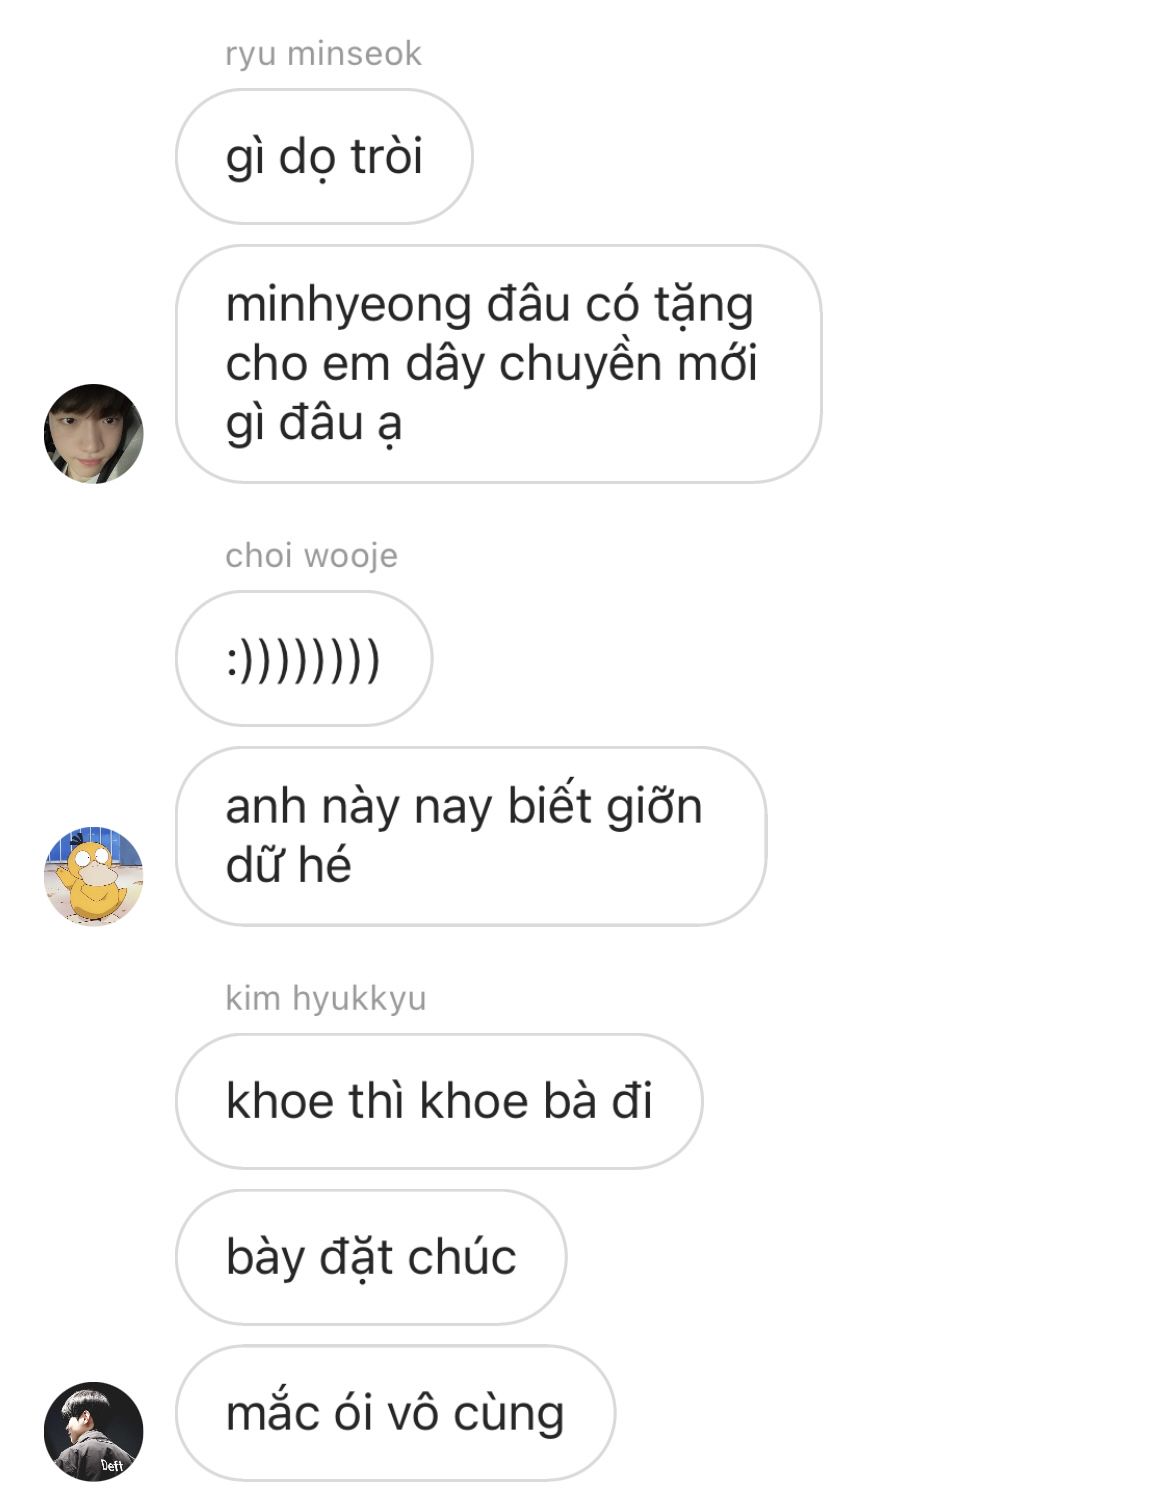Select the sender name kim hyukkyu
Viewport: 1170px width, 1498px height.
tap(326, 998)
